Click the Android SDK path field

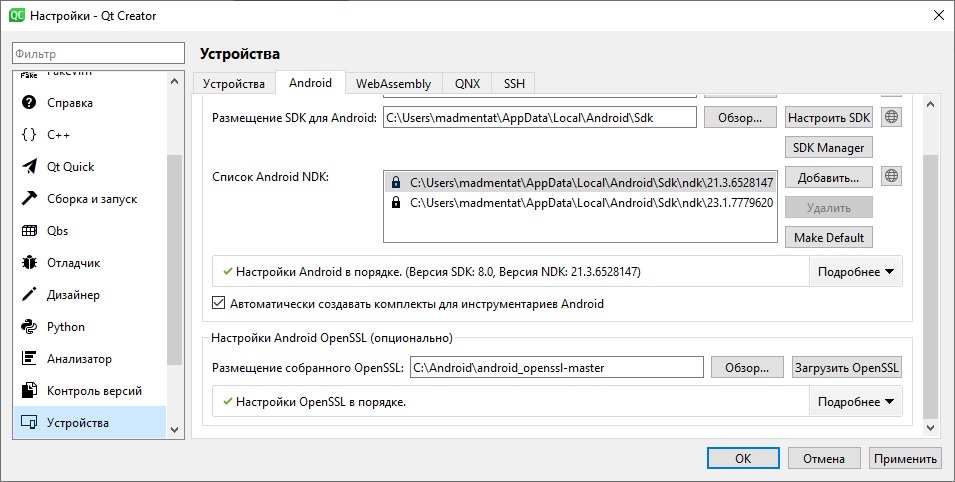540,118
